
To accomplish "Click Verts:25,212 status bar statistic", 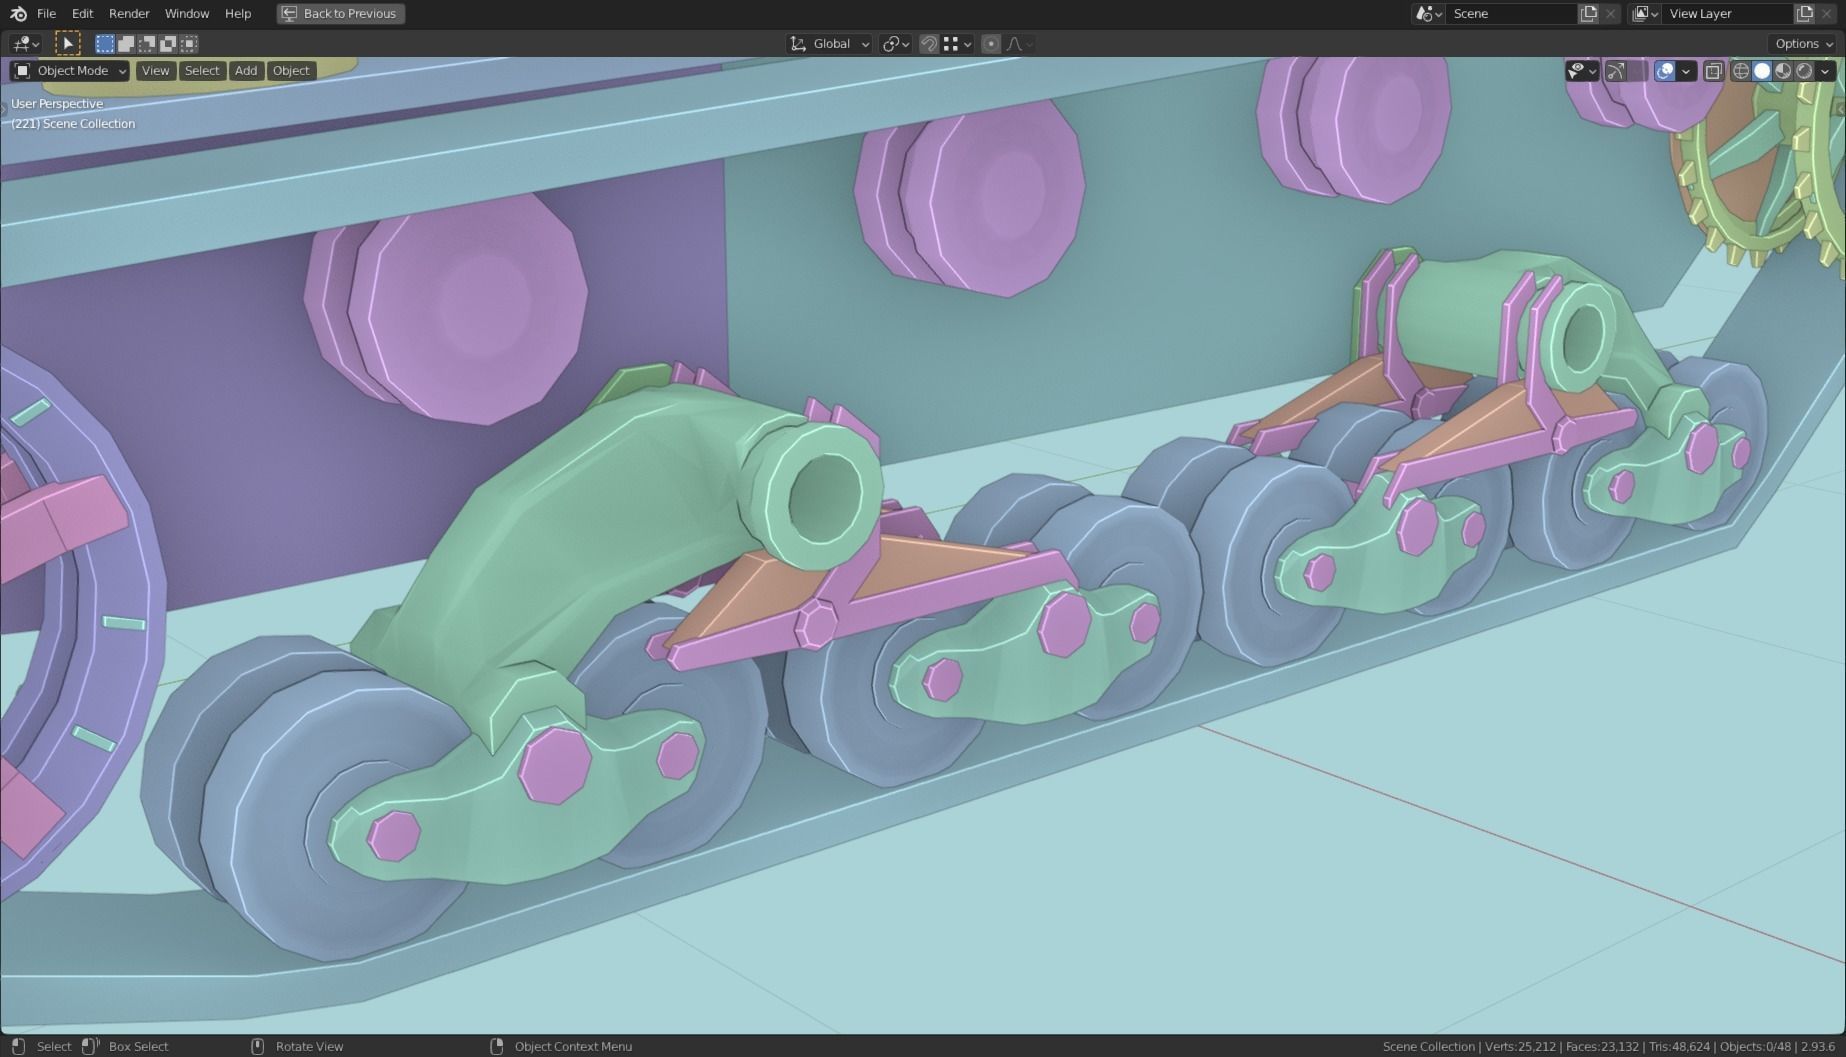I will tap(1520, 1046).
